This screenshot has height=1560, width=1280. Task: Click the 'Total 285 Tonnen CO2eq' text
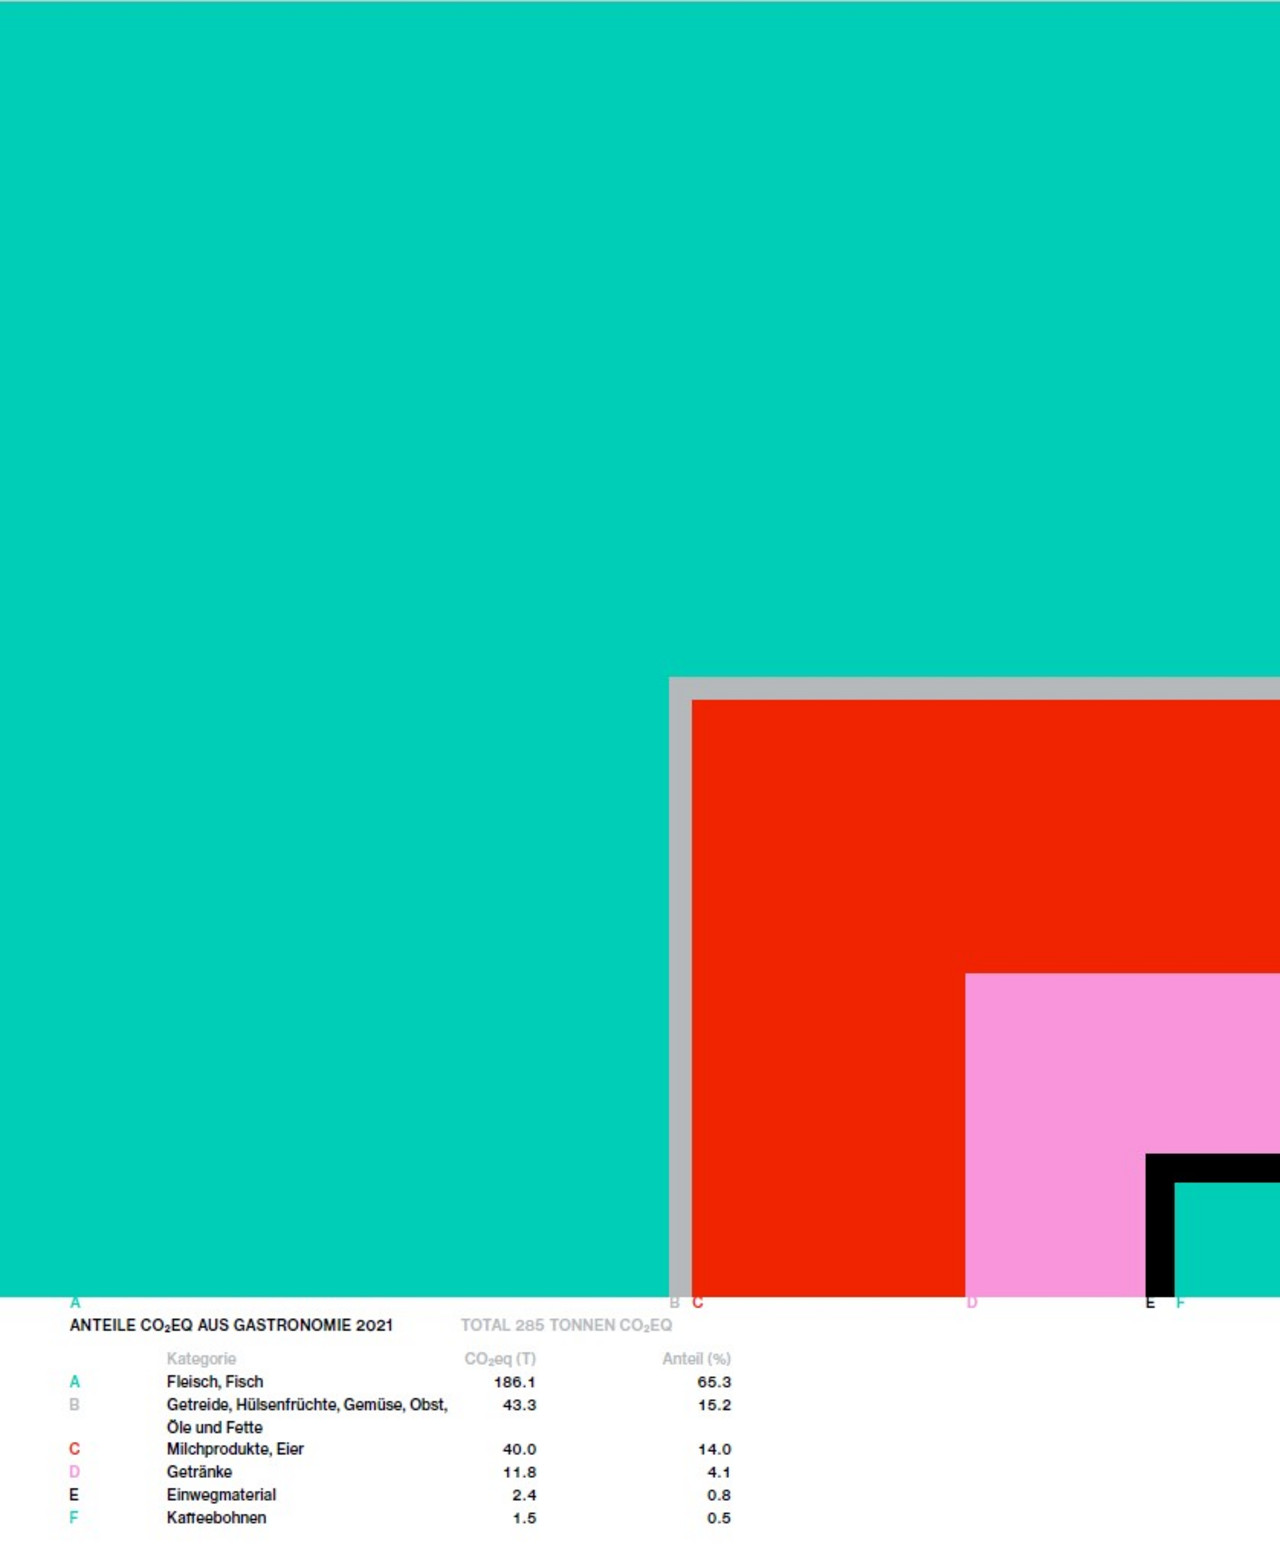(x=566, y=1325)
